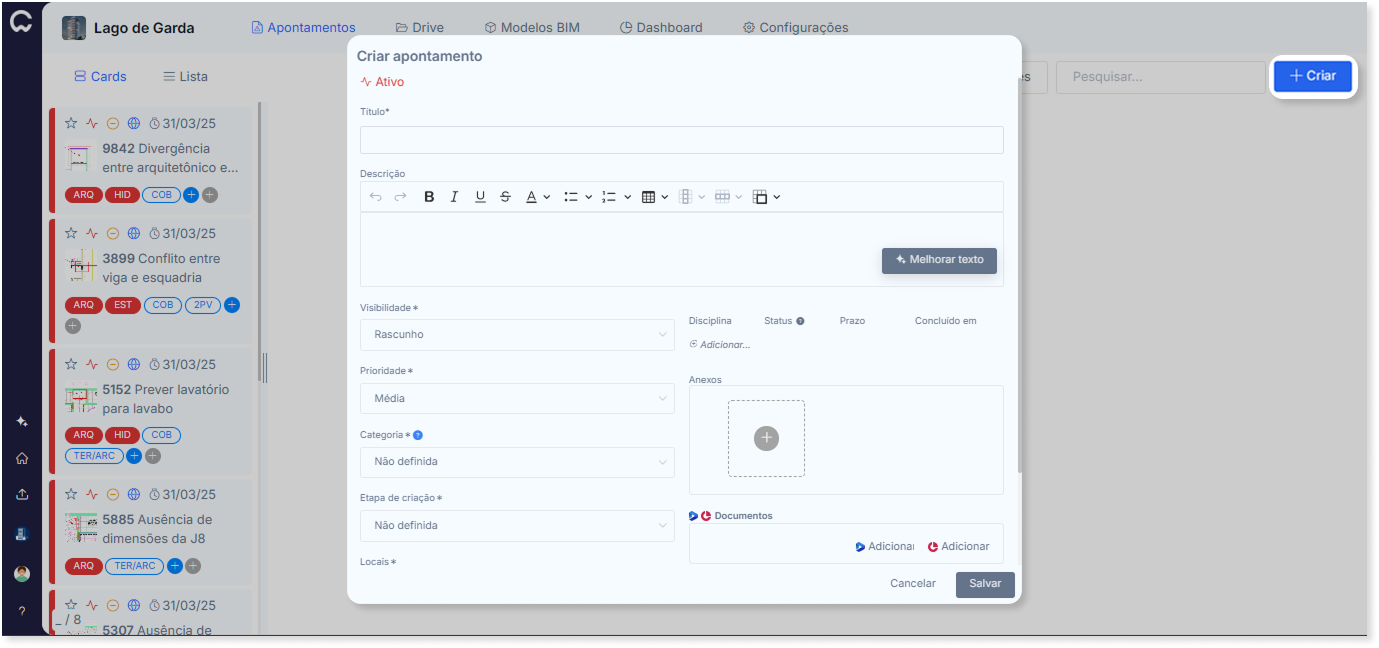Click the Adicionar link with blue icon

pyautogui.click(x=885, y=547)
